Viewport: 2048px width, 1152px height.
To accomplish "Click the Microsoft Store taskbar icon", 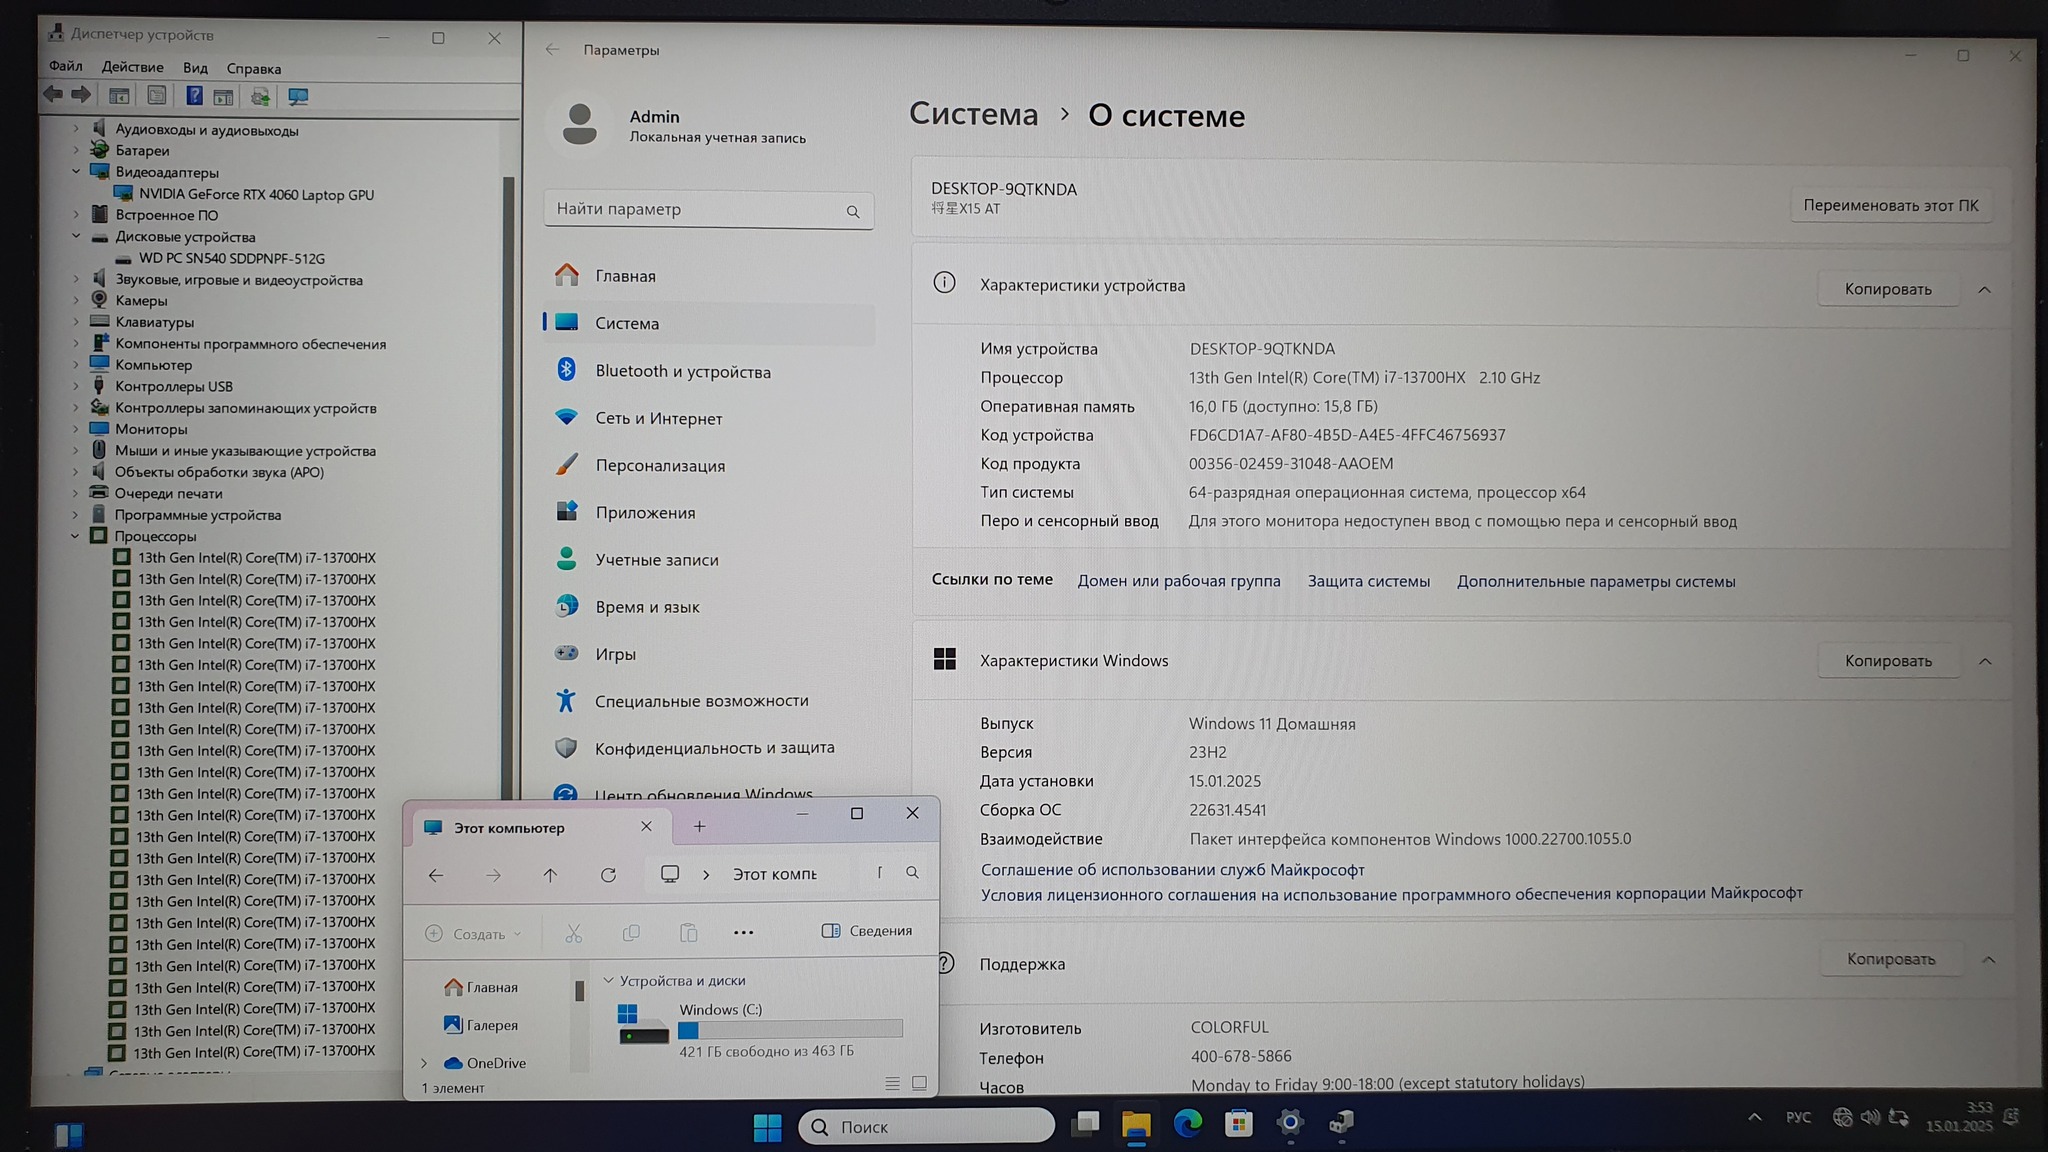I will point(1238,1124).
